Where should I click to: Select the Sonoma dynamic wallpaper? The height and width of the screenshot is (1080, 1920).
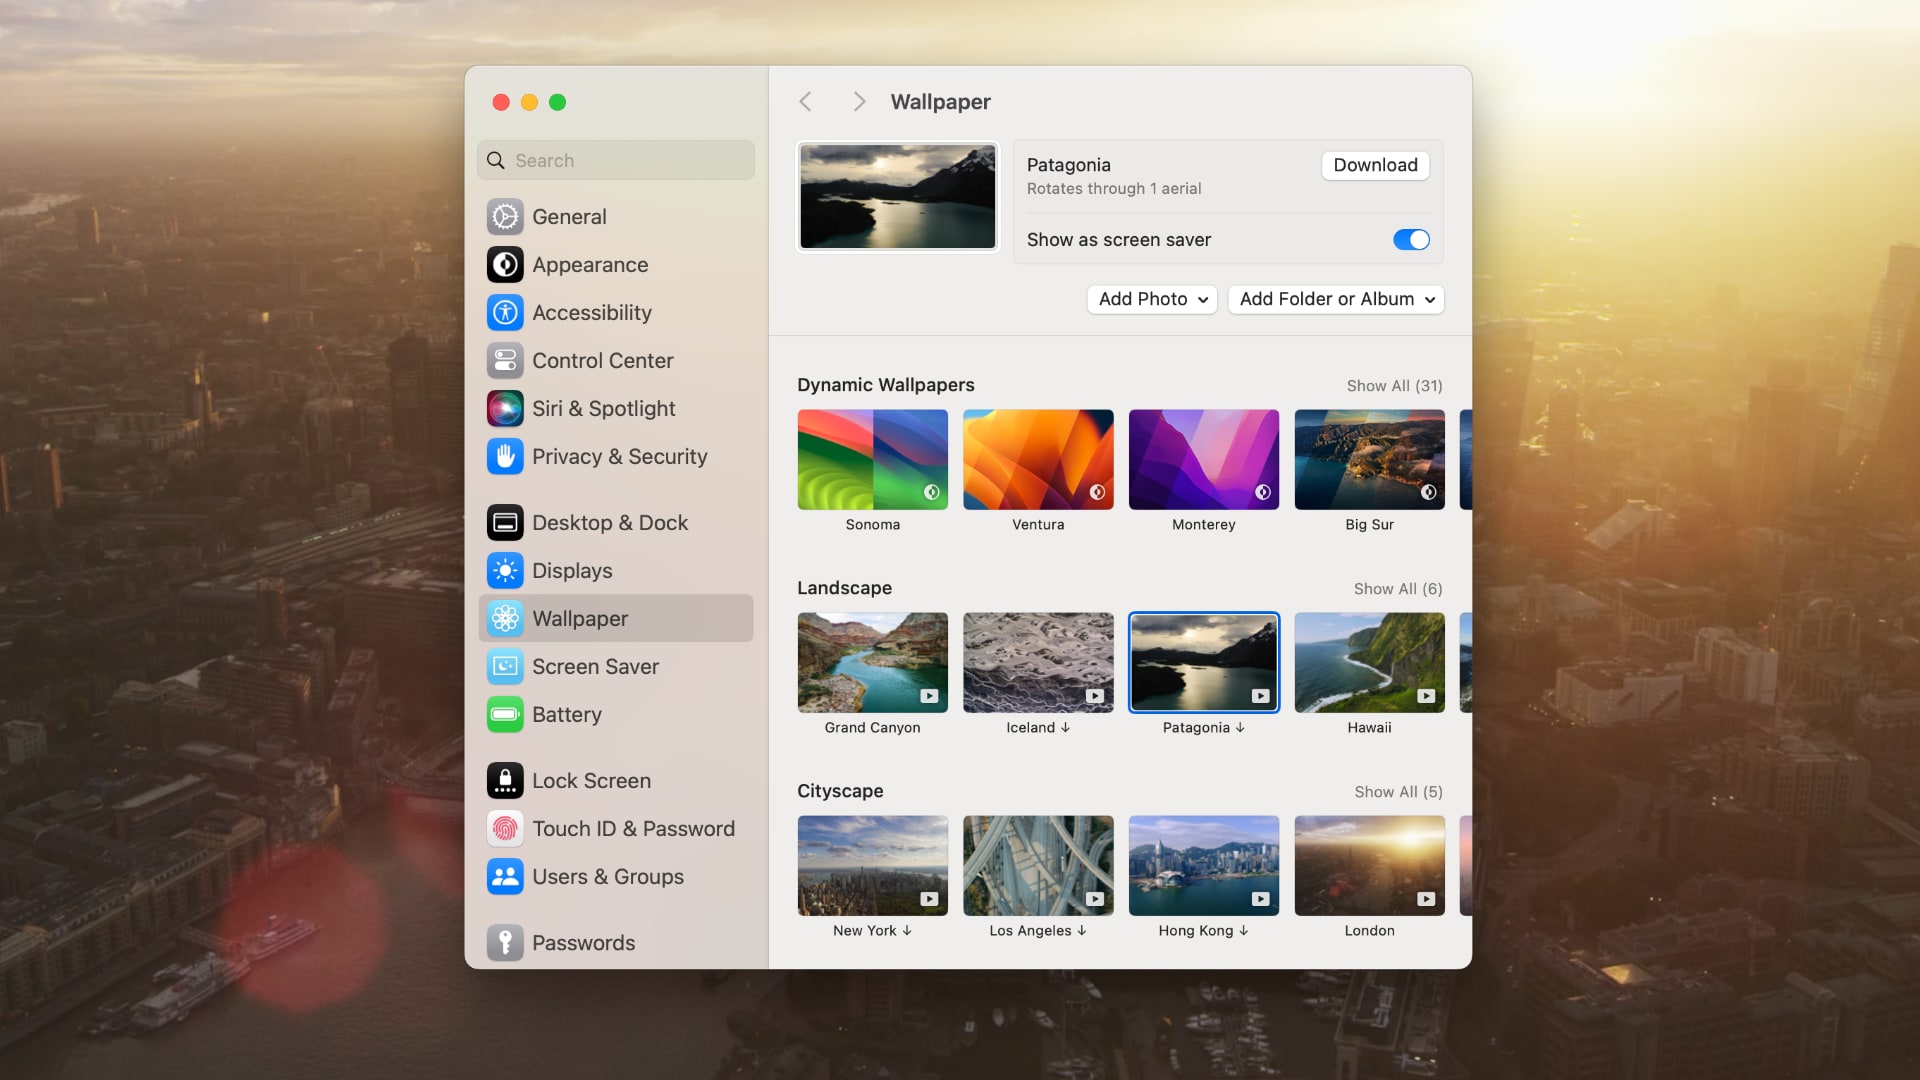[x=873, y=460]
